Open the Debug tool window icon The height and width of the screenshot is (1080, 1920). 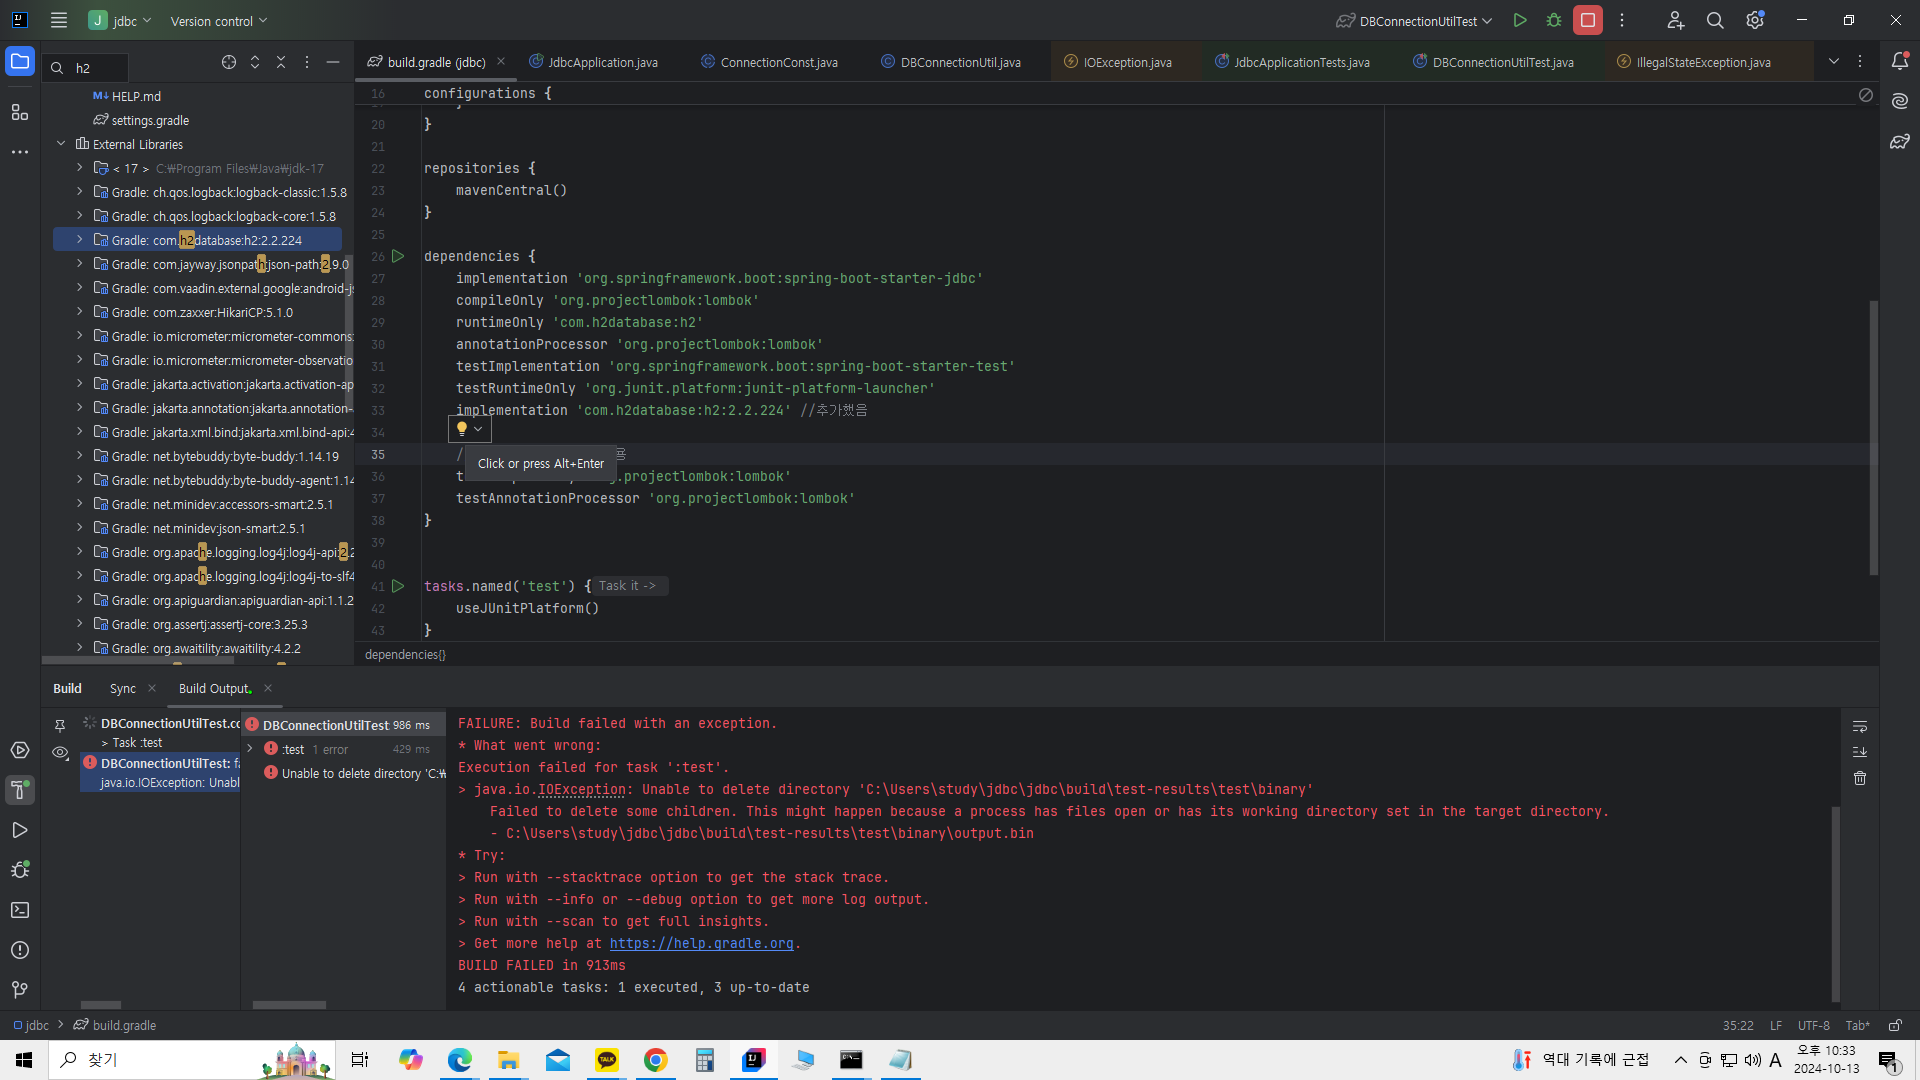(x=20, y=870)
